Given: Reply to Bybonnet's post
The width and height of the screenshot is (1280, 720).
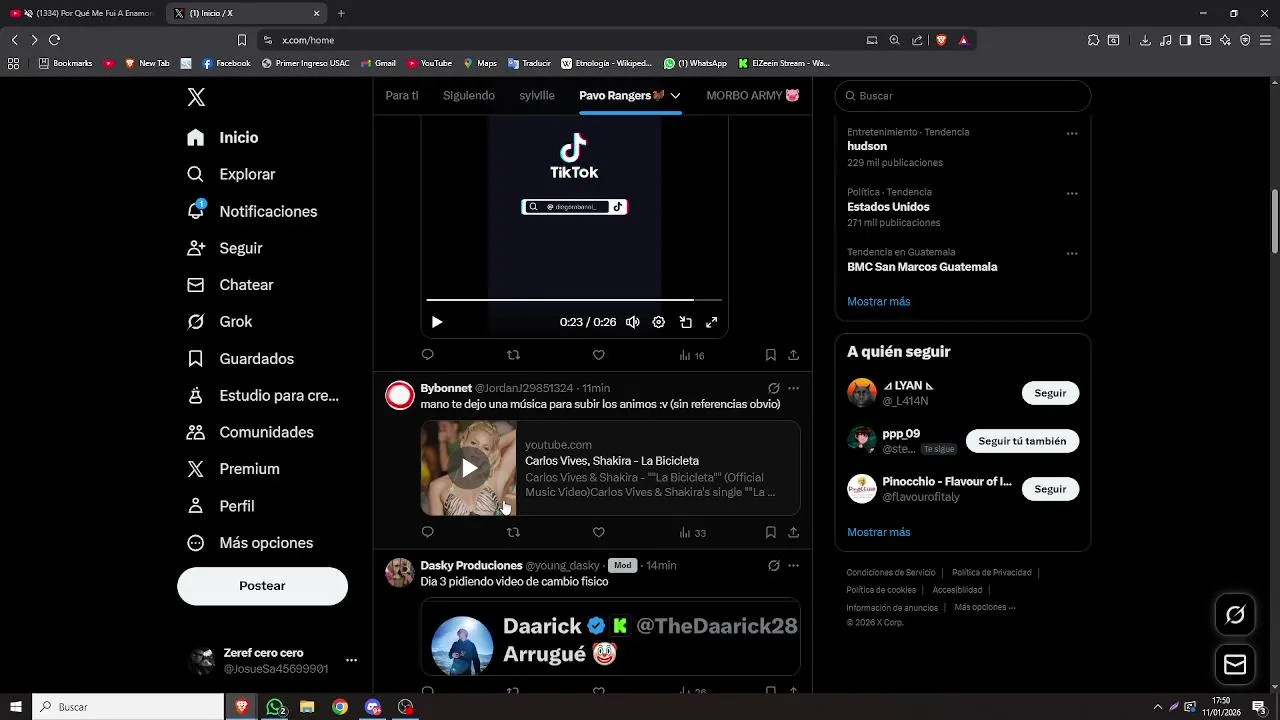Looking at the screenshot, I should coord(428,533).
